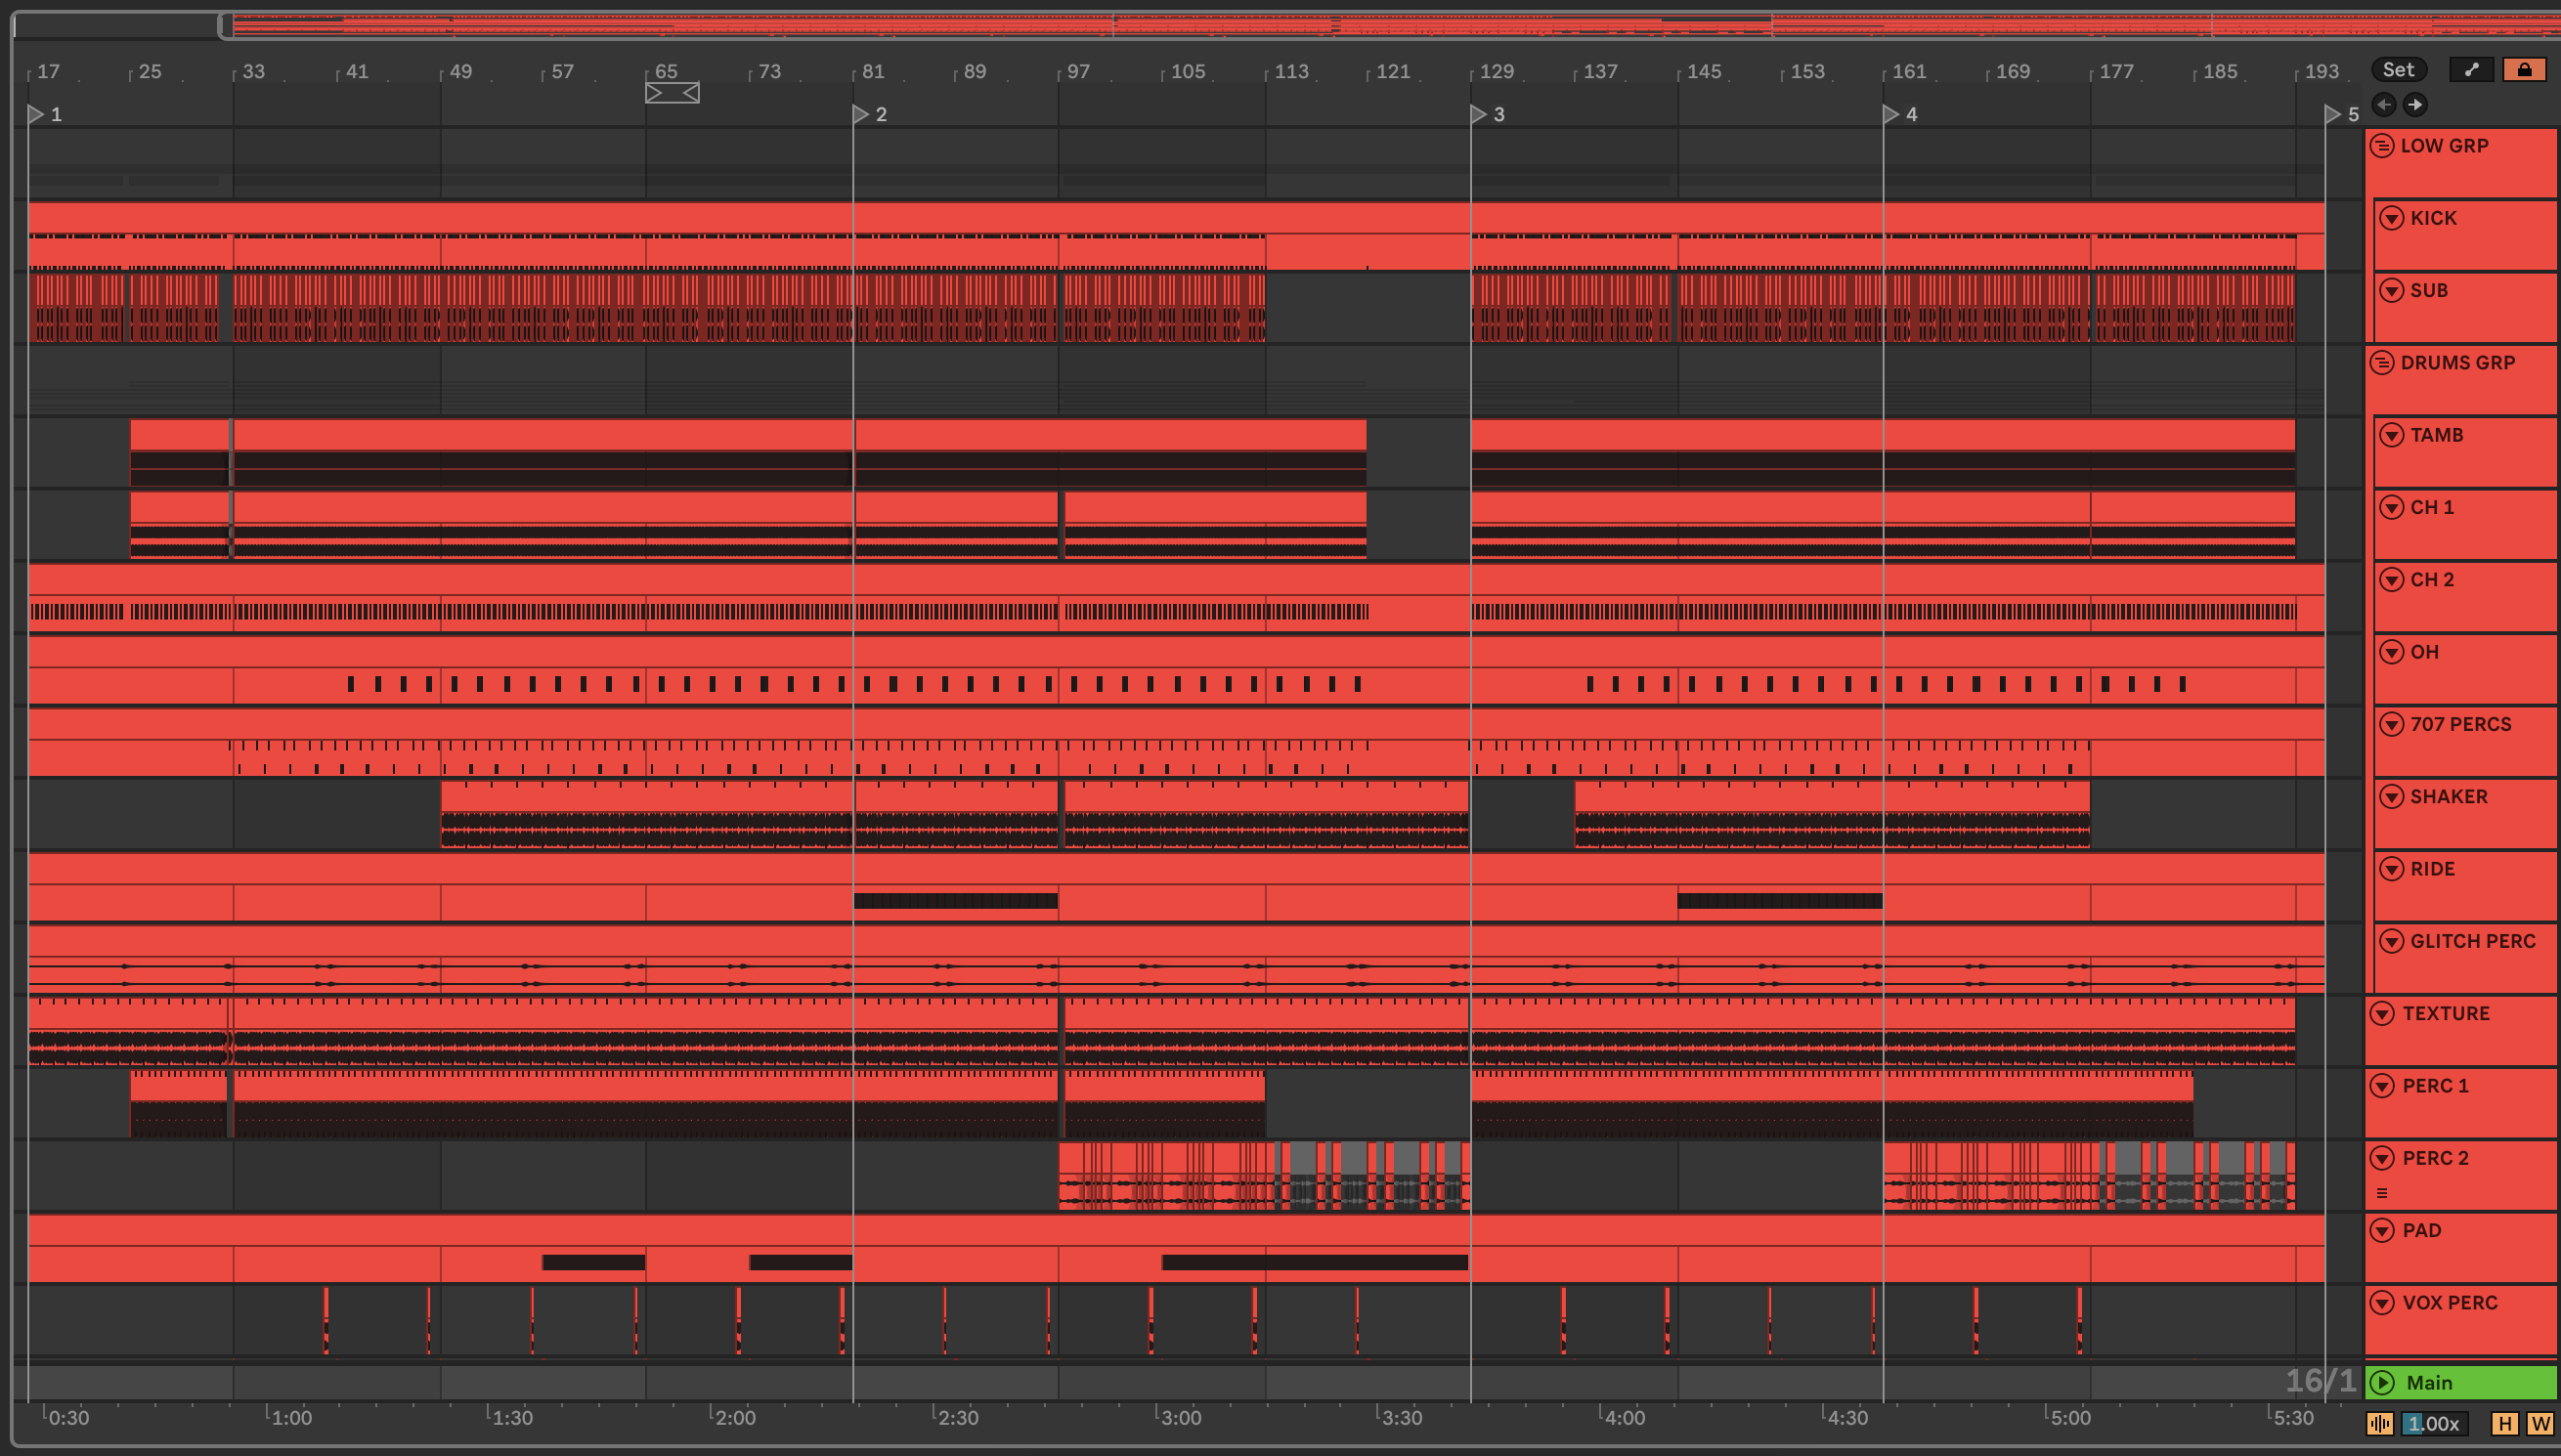Select the TEXTURE track title
Viewport: 2561px width, 1456px height.
point(2446,1014)
